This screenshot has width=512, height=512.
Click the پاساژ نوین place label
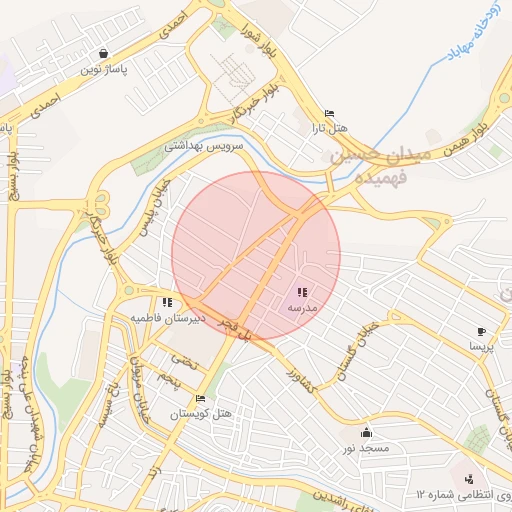pos(104,70)
